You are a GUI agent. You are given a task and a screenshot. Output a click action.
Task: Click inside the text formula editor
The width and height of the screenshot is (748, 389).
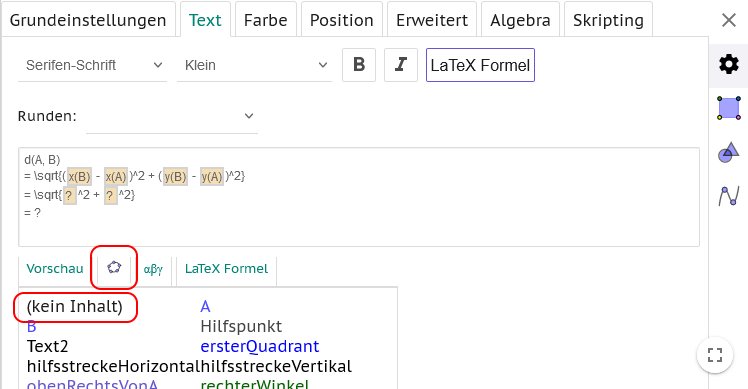tap(359, 197)
